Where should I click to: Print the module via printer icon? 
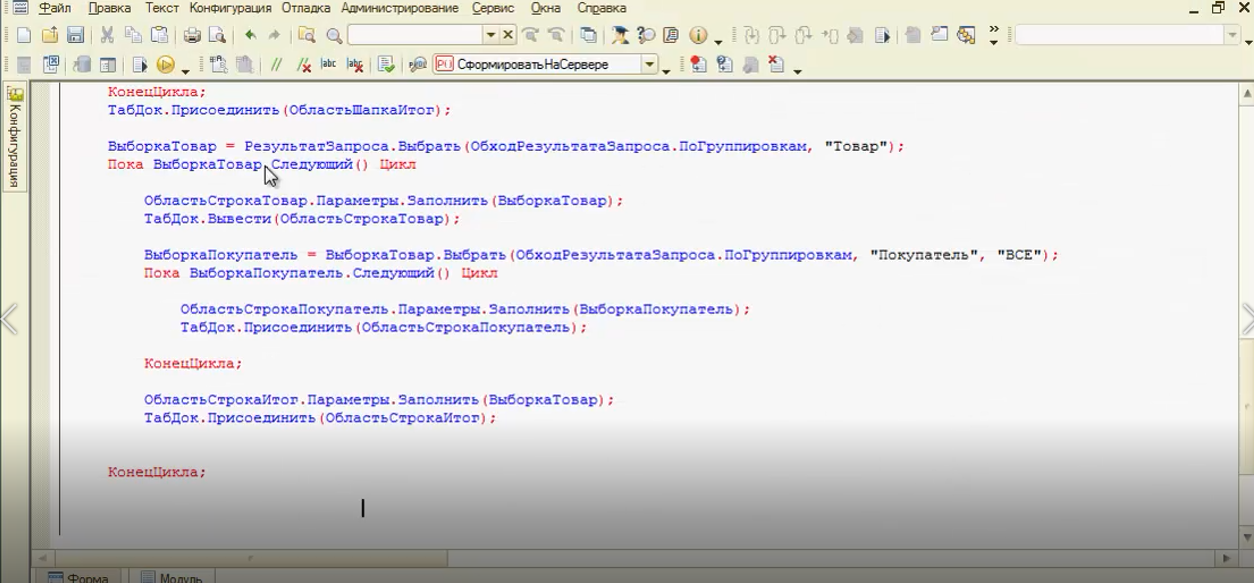point(192,36)
